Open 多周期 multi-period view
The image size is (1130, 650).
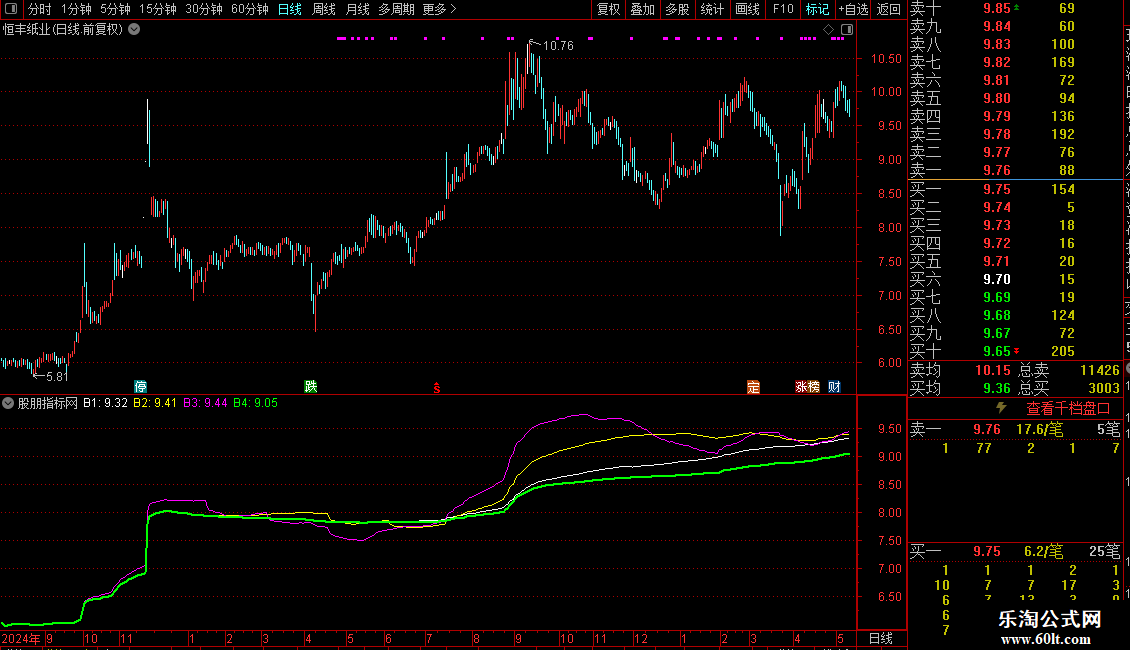(396, 9)
